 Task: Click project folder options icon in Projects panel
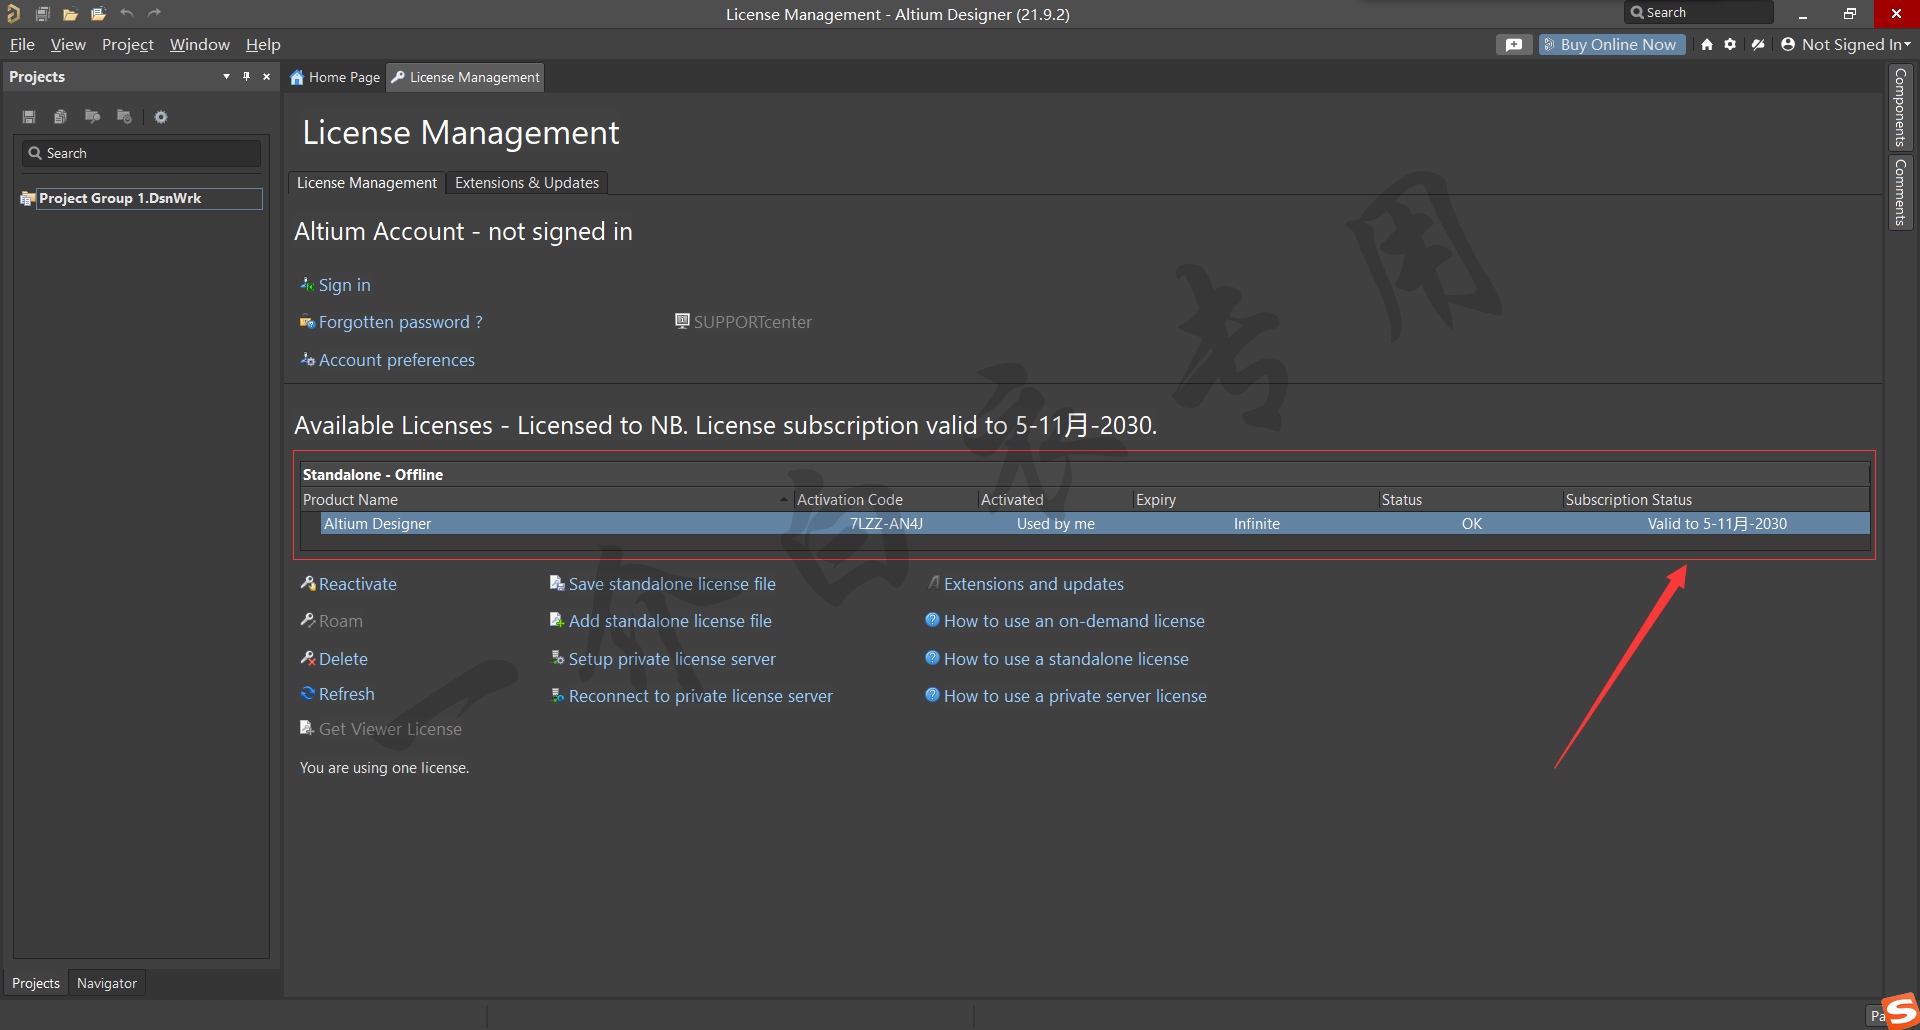click(x=124, y=117)
